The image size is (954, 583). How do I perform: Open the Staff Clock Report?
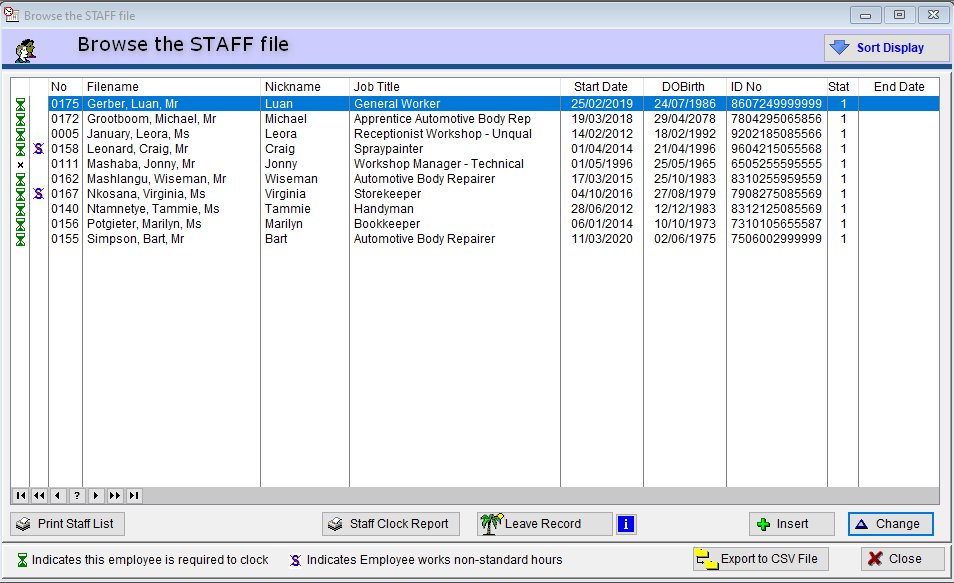(x=391, y=524)
